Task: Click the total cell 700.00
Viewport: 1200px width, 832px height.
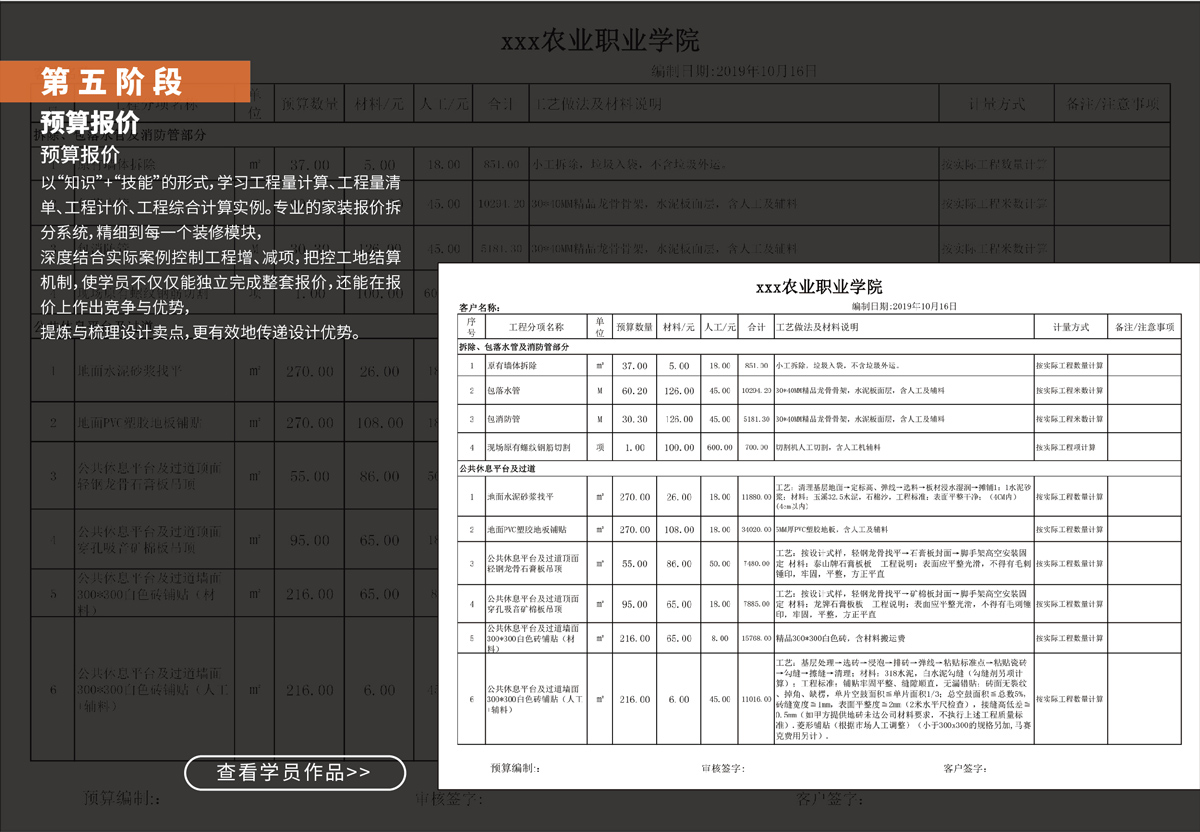Action: click(x=756, y=447)
